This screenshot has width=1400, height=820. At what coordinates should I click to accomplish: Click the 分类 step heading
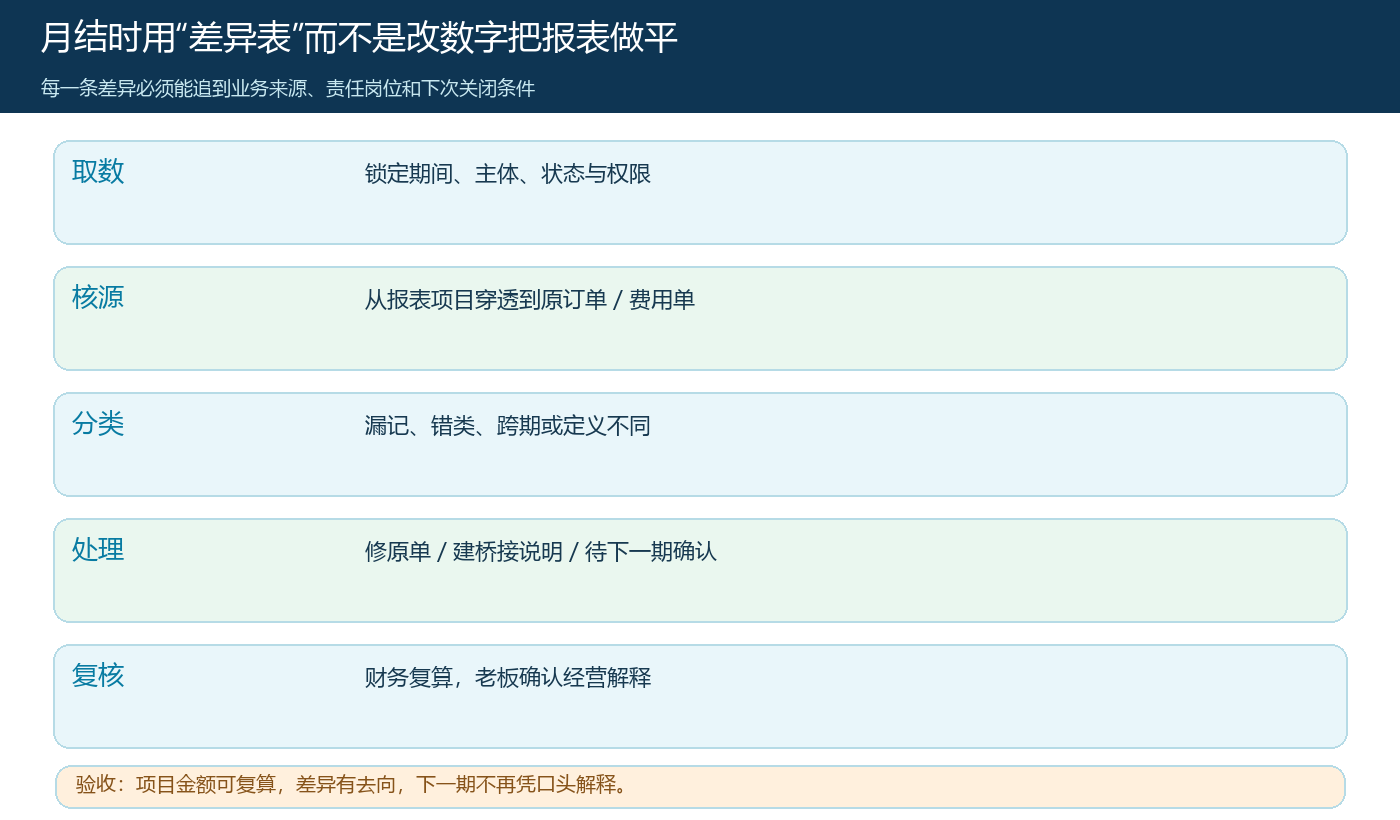click(98, 424)
